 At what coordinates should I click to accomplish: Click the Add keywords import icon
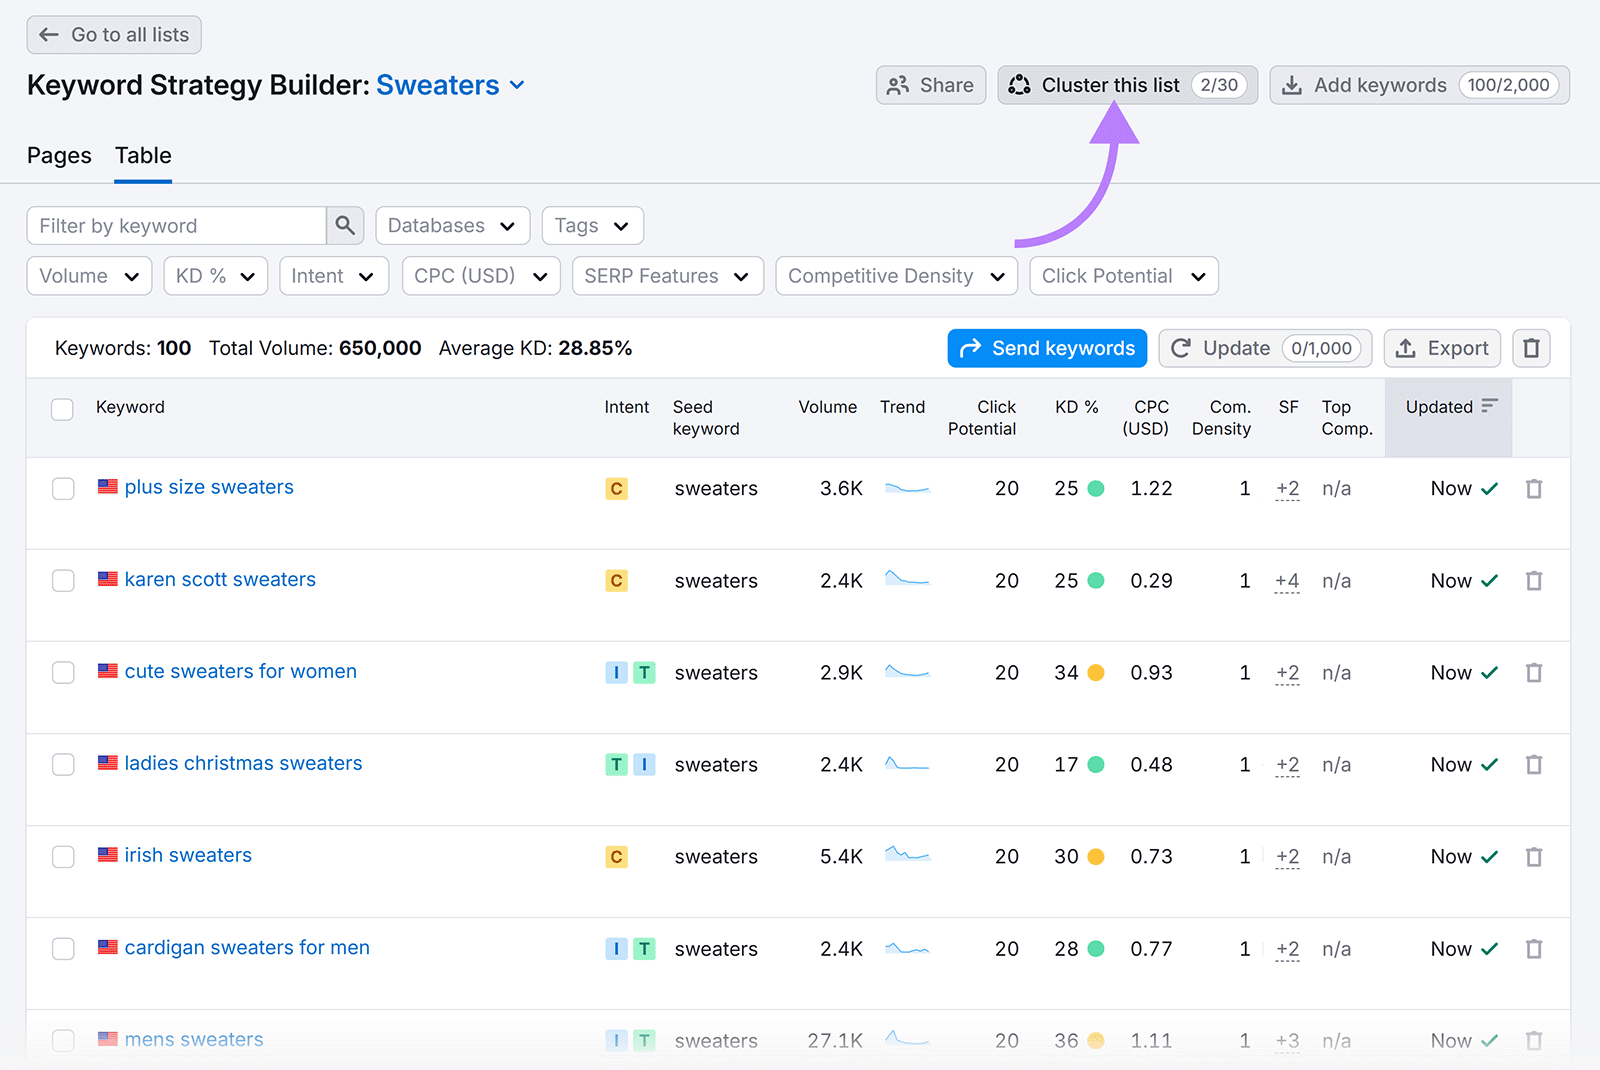1294,85
